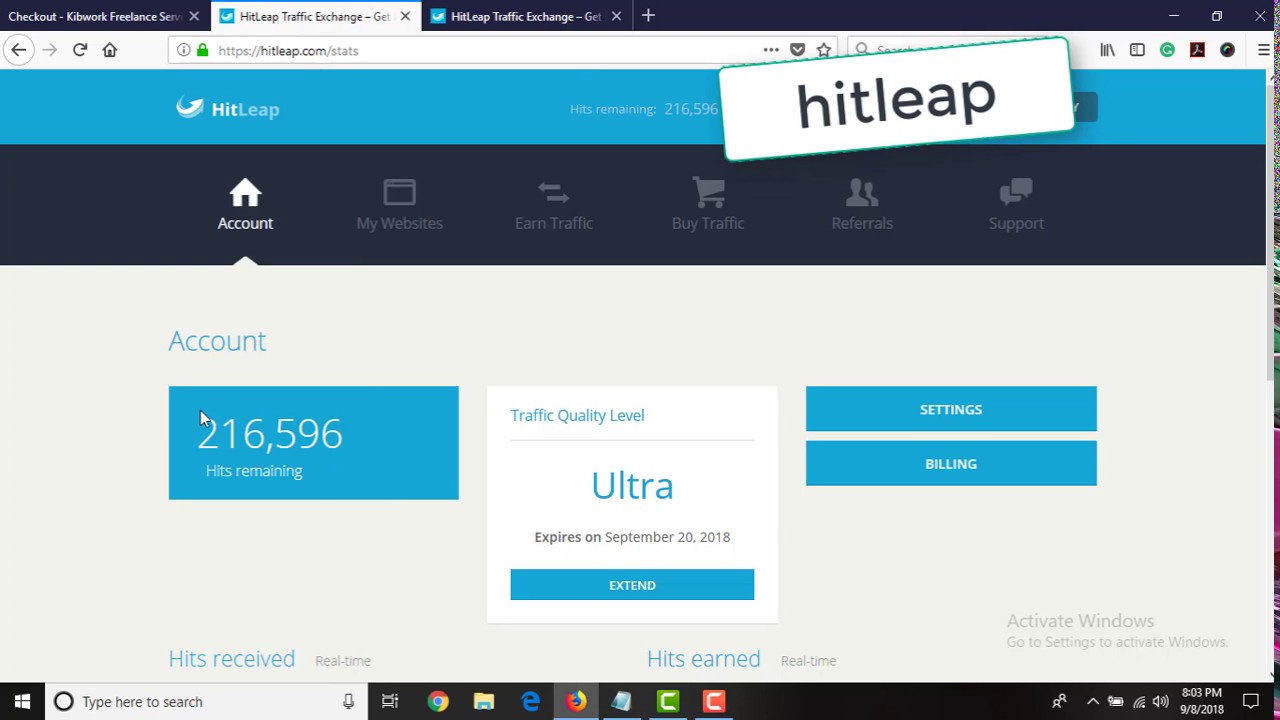Open the orange Camtasia recorder taskbar icon

click(x=714, y=702)
